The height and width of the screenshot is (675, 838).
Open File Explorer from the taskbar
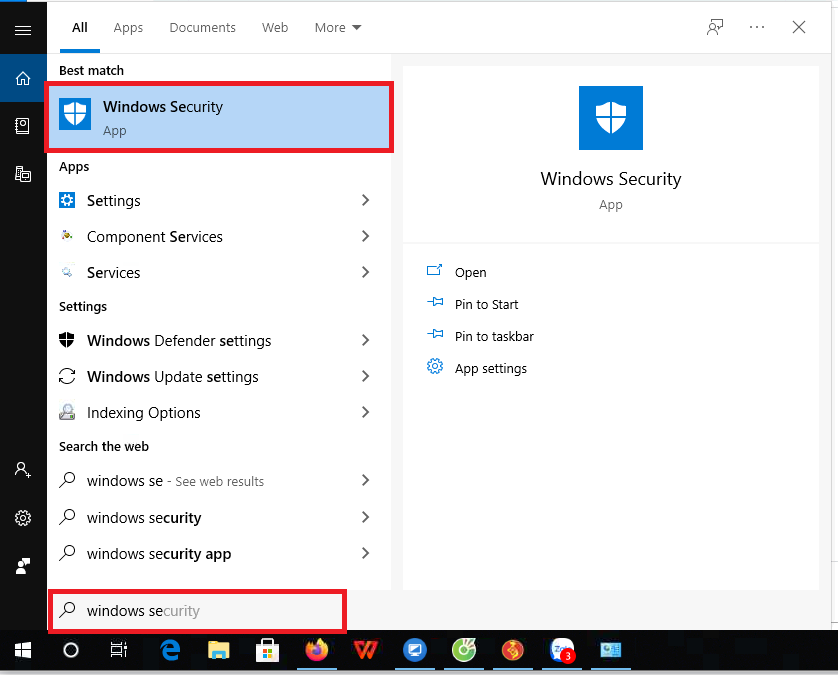coord(219,650)
